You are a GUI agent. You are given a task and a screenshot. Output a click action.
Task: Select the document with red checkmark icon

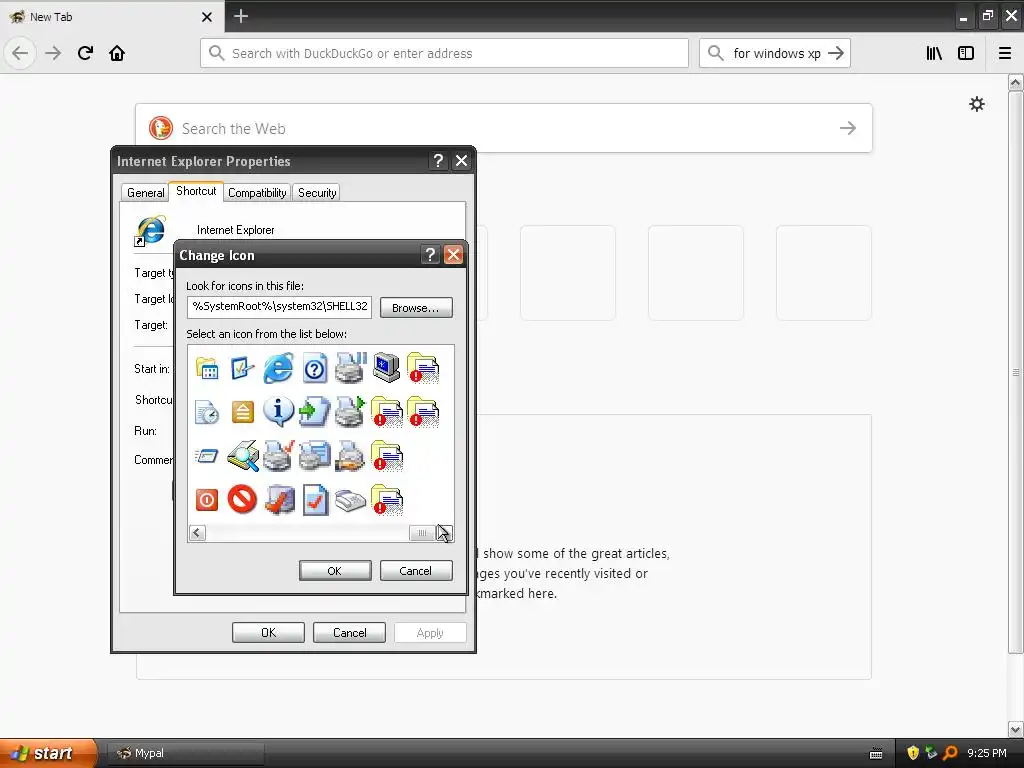tap(315, 500)
